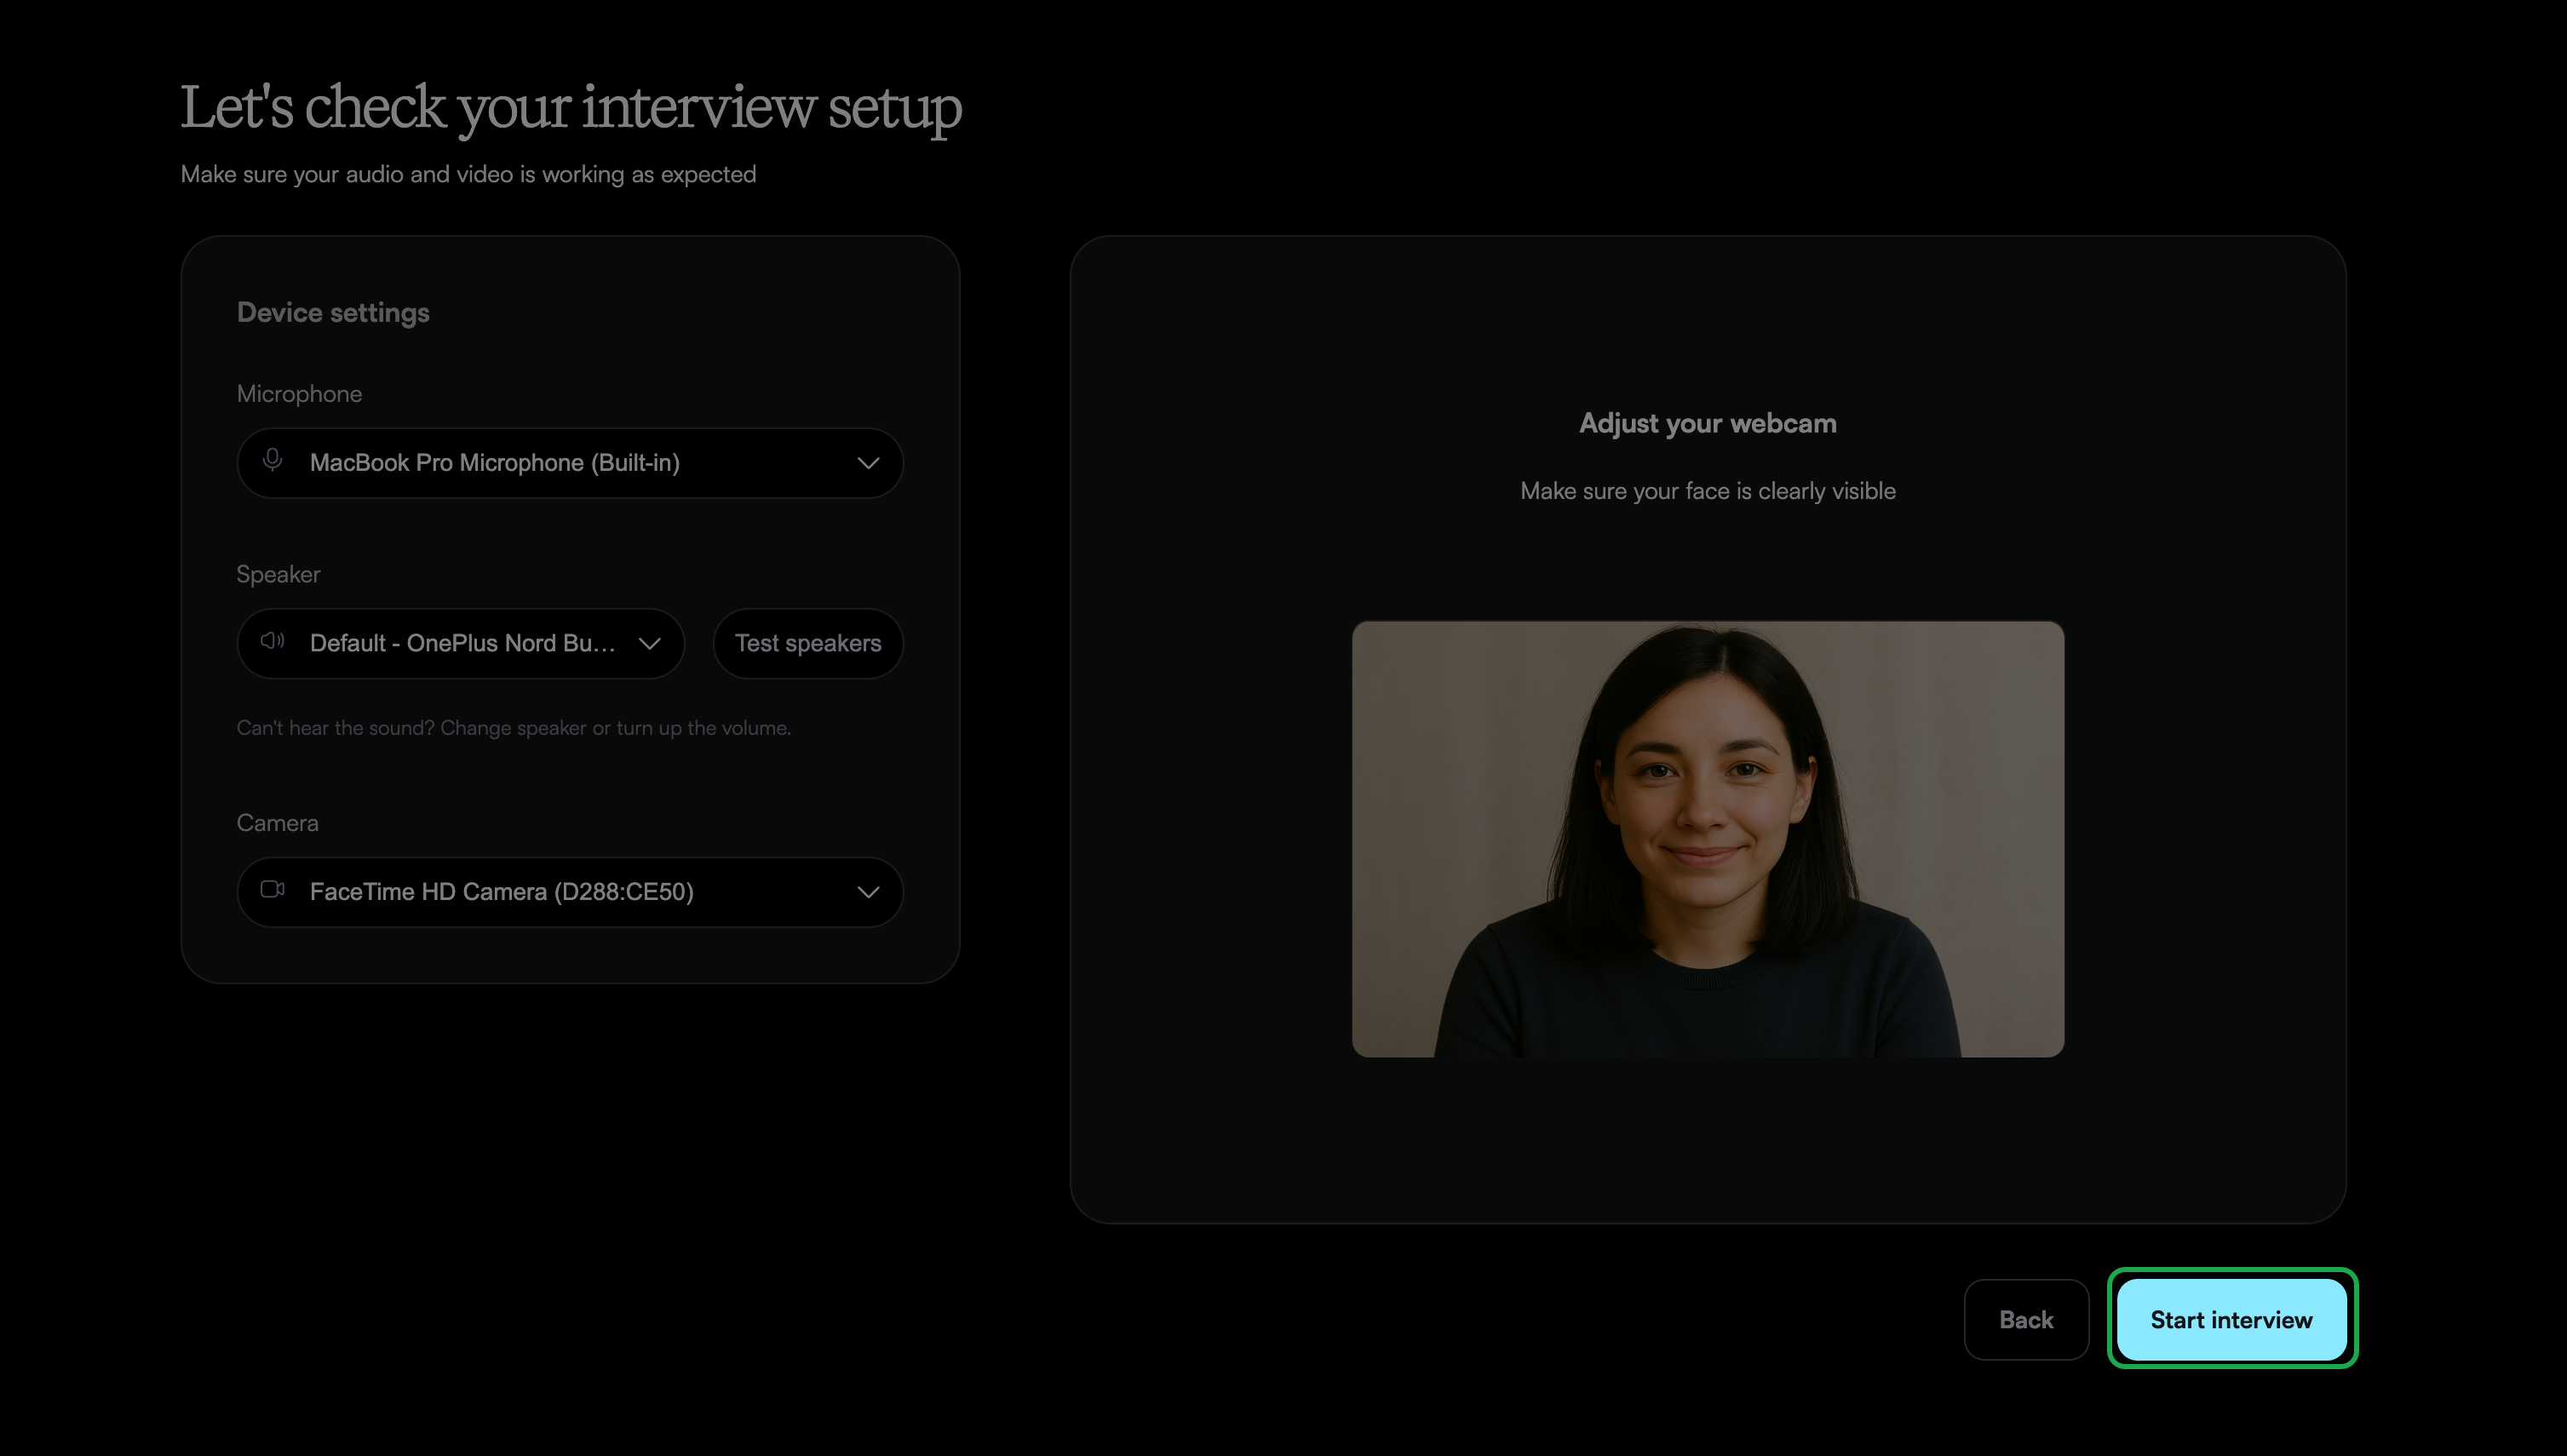Click the webcam preview video
This screenshot has height=1456, width=2567.
tap(1708, 839)
